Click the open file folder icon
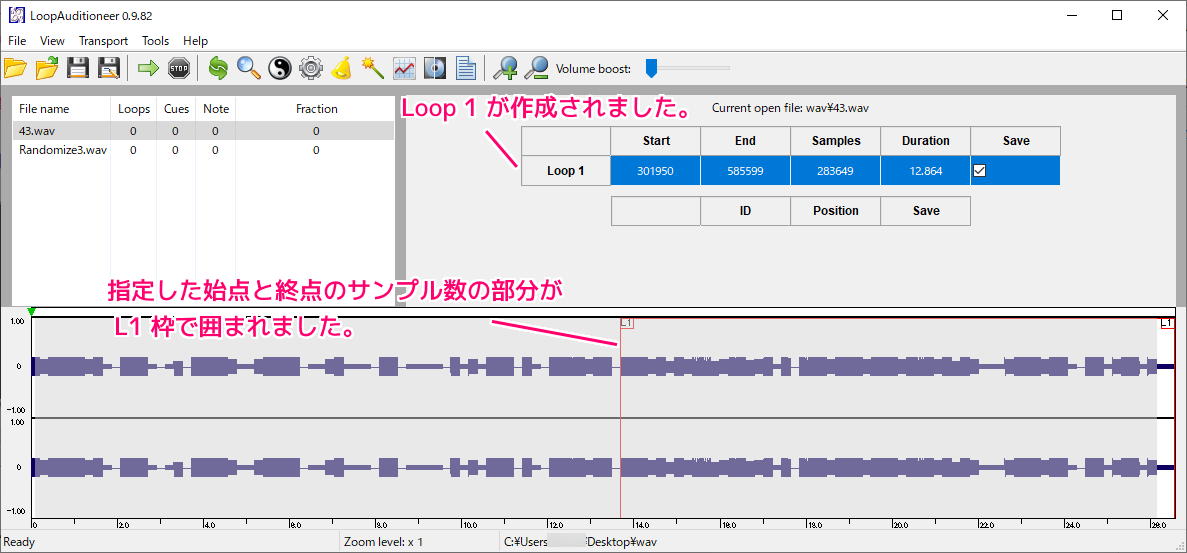 coord(15,68)
